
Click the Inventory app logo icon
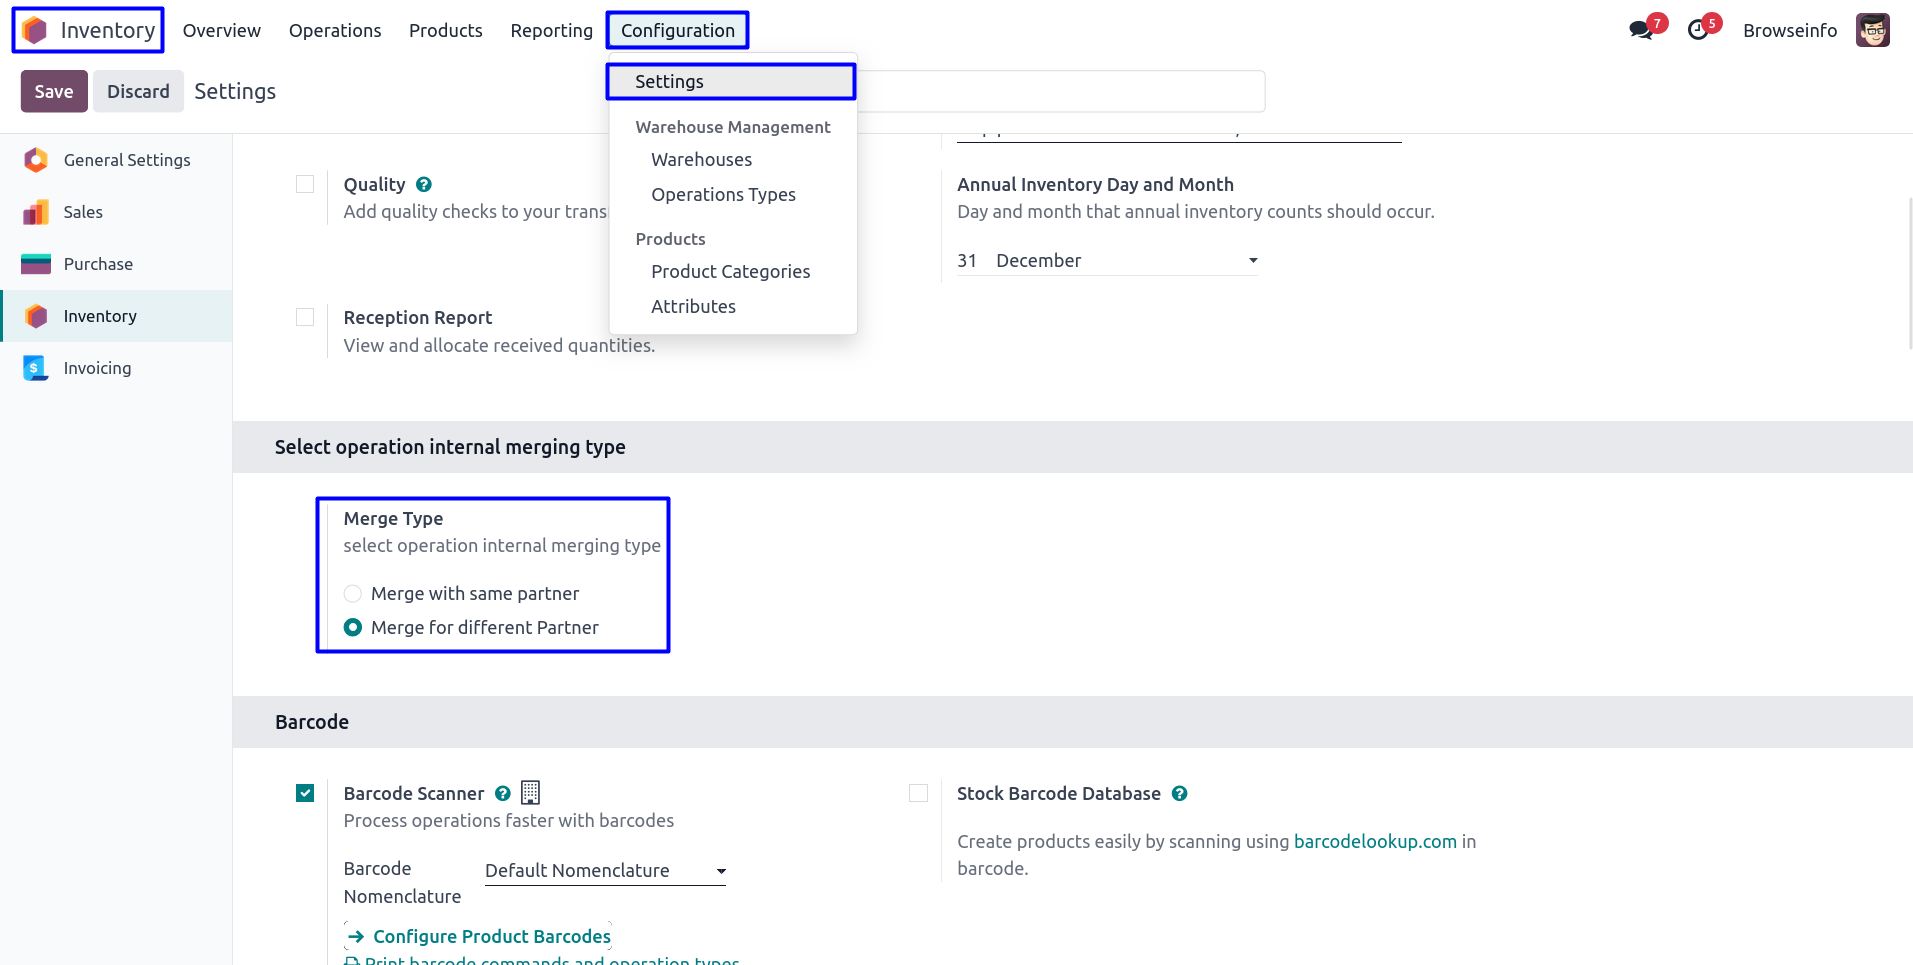pos(35,30)
